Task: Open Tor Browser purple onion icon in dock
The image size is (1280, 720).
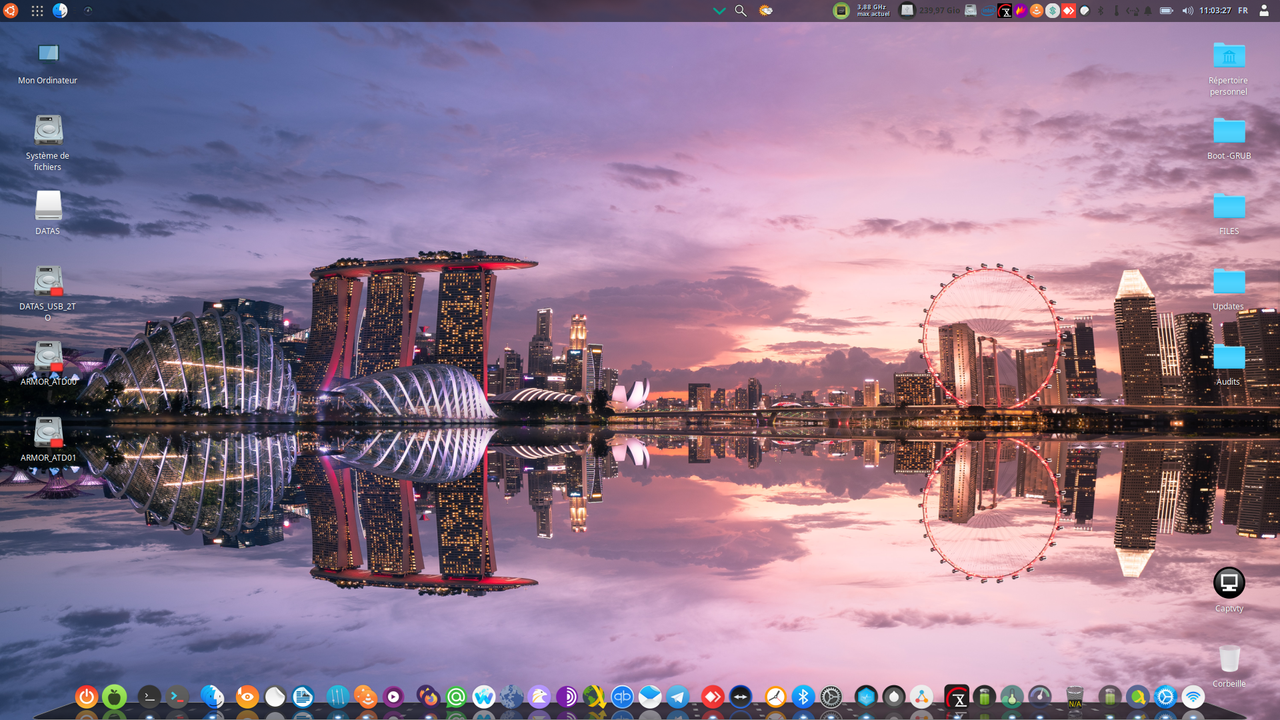Action: tap(566, 697)
